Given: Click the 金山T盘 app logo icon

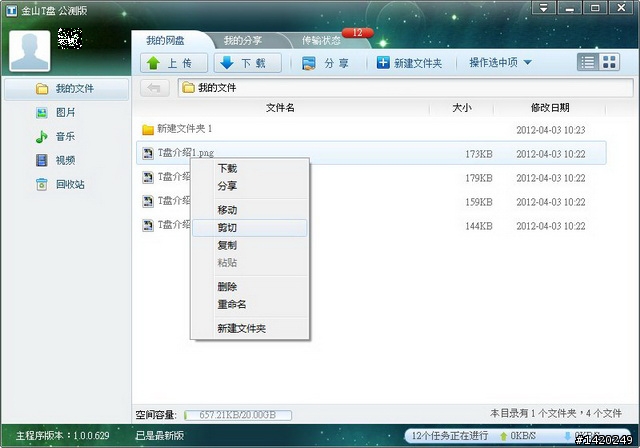Looking at the screenshot, I should [x=11, y=10].
